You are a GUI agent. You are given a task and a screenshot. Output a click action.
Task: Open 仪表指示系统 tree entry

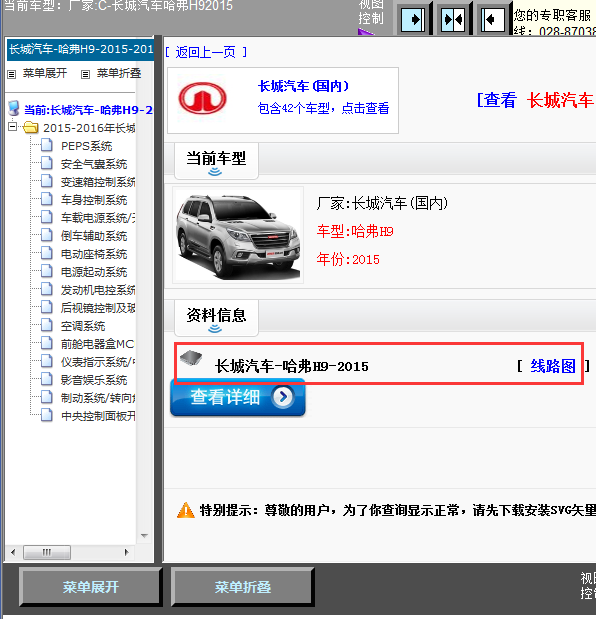coord(98,362)
